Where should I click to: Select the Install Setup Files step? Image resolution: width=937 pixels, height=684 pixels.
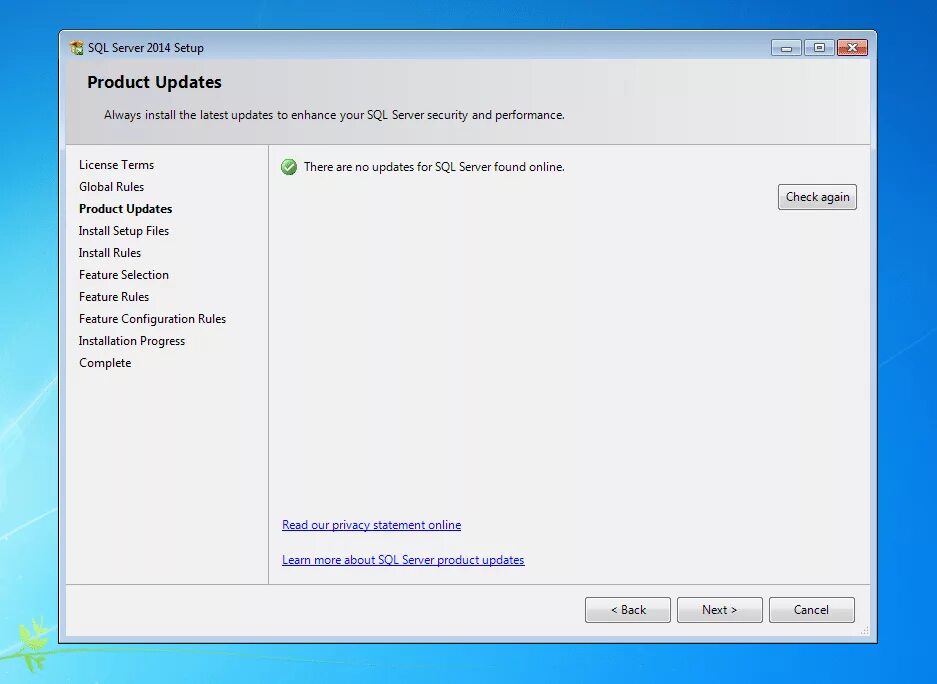124,231
